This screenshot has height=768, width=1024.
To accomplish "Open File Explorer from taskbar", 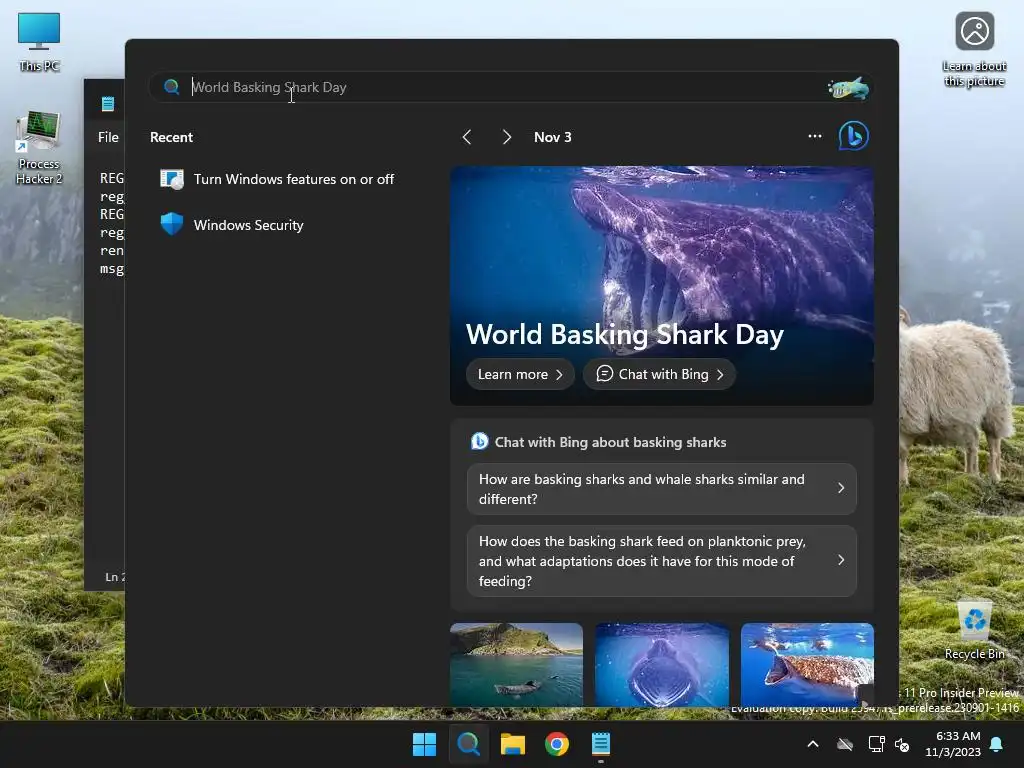I will click(x=513, y=744).
